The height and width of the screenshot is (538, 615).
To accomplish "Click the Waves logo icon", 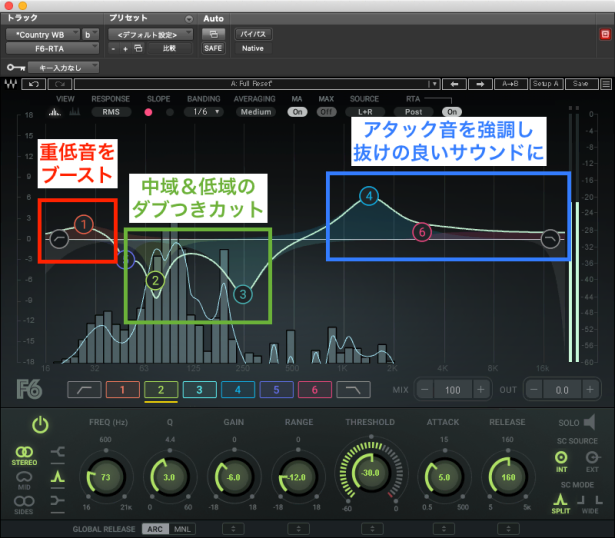I will [x=11, y=84].
